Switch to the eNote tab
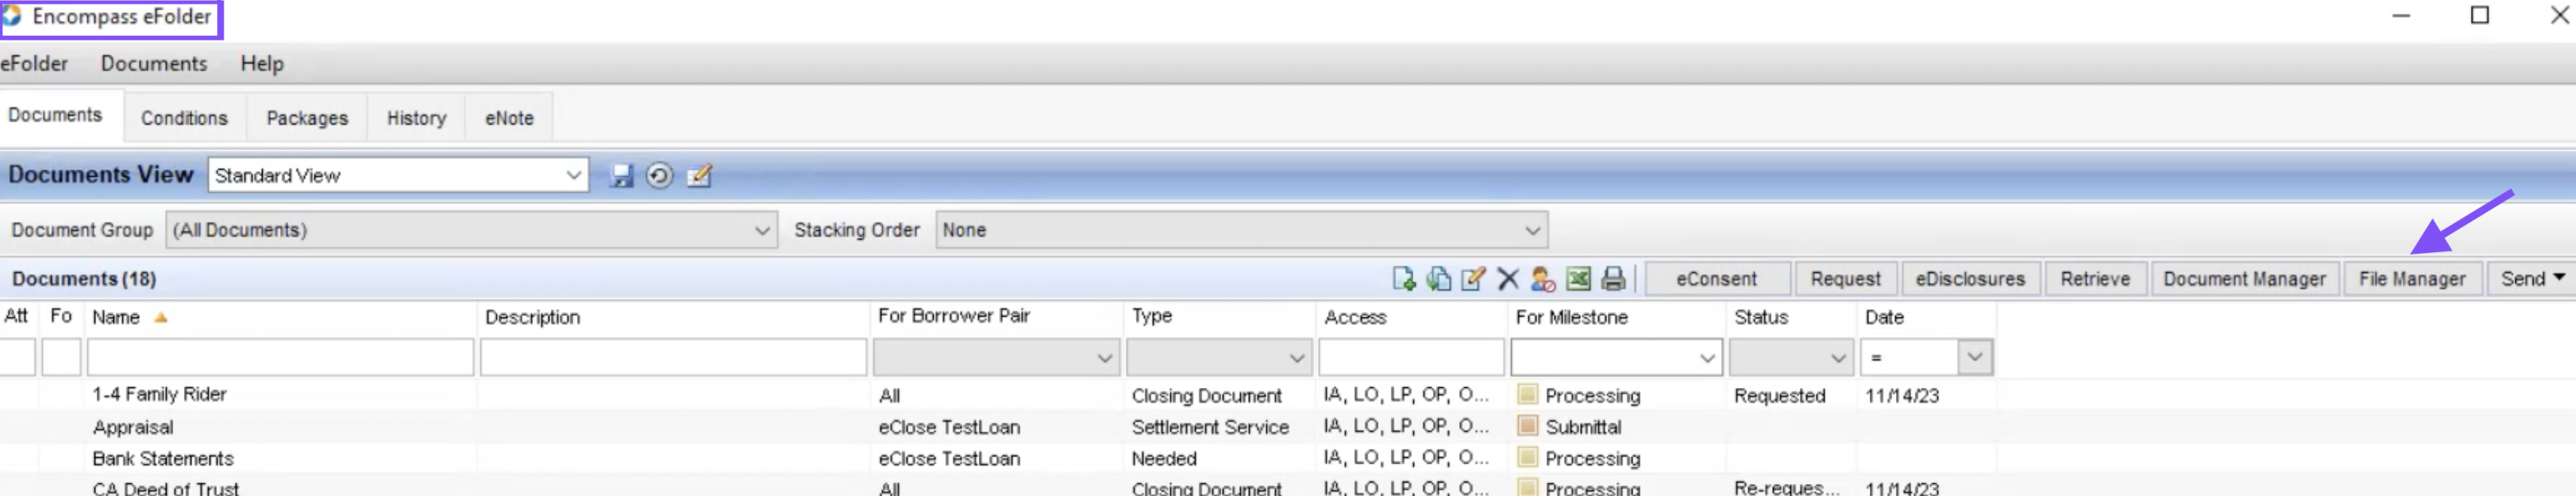2576x496 pixels. (509, 118)
